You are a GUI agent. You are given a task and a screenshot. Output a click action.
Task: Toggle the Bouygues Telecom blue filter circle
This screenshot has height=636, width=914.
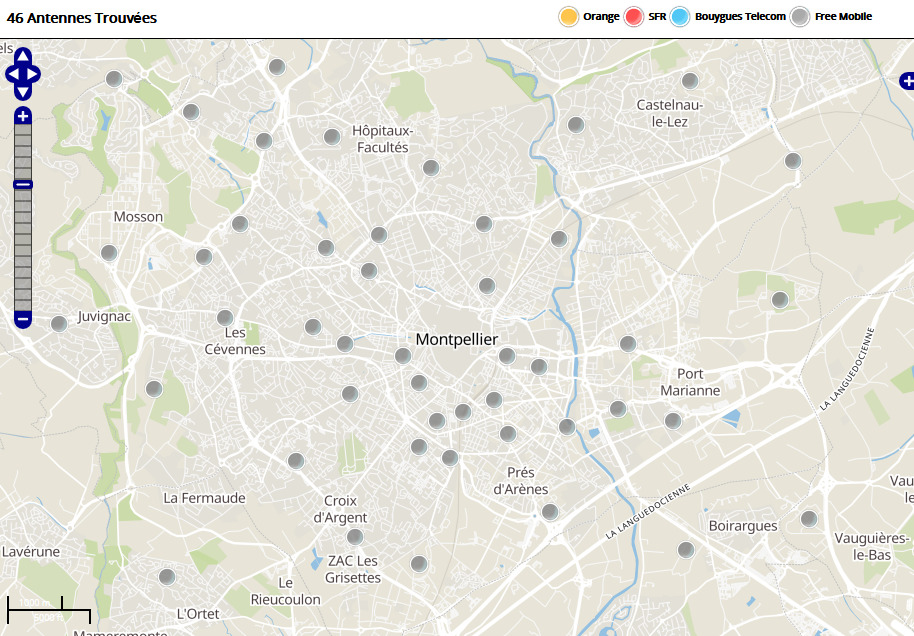click(681, 17)
